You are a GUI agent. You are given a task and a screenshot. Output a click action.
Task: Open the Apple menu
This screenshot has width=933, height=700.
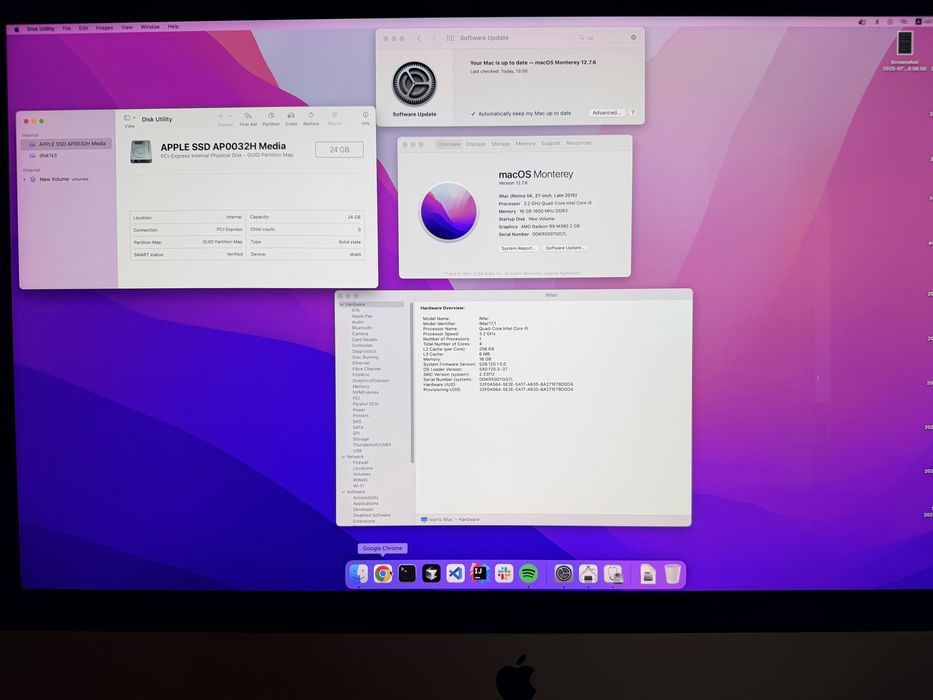(x=17, y=29)
